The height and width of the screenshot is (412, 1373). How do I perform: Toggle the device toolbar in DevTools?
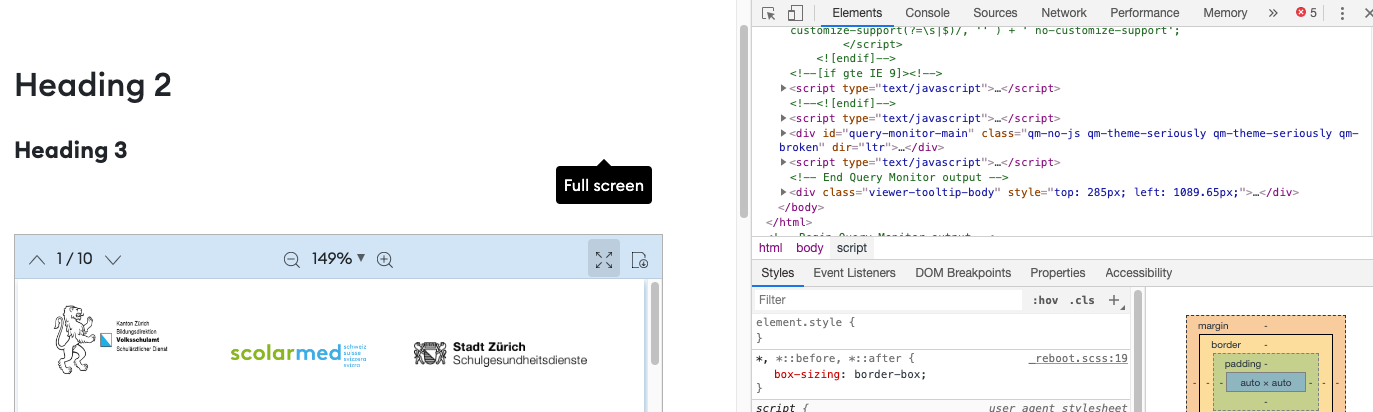(x=795, y=13)
